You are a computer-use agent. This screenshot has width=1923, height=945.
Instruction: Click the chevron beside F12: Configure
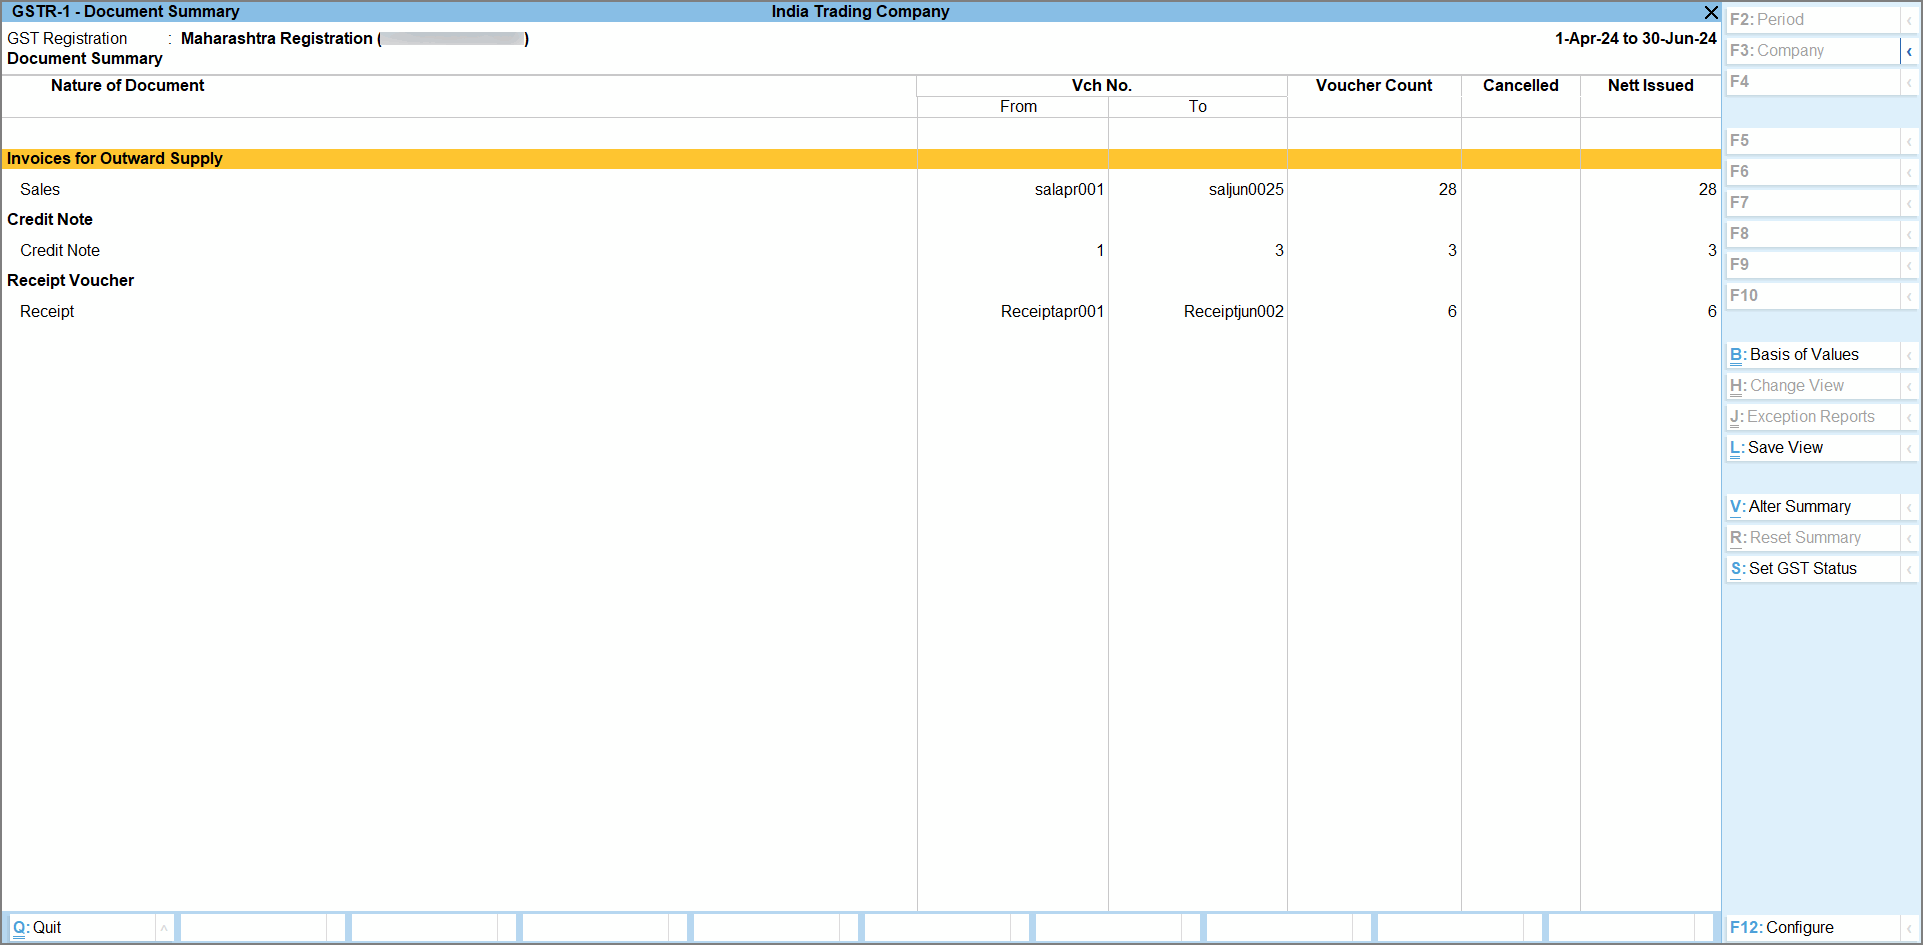(1909, 928)
